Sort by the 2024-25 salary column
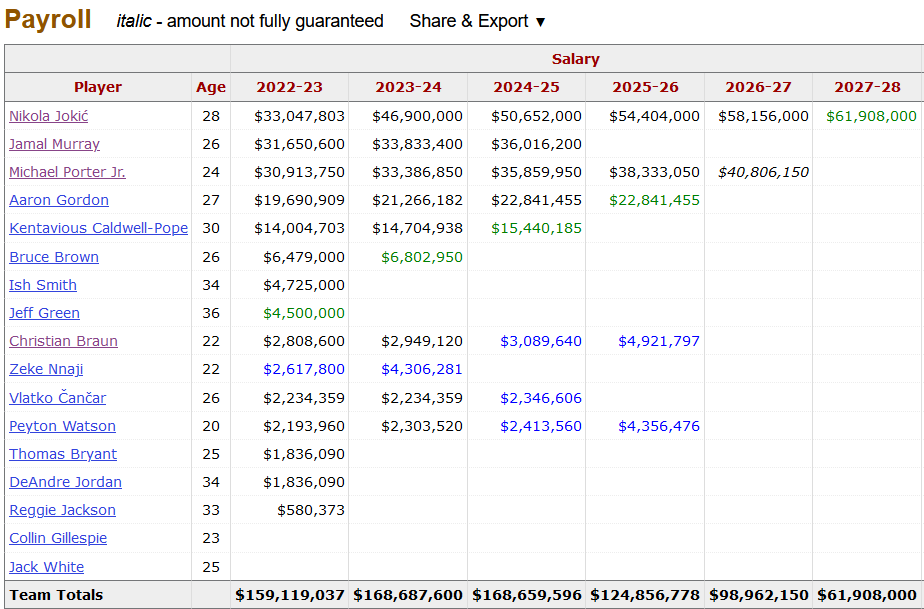This screenshot has width=924, height=609. (x=526, y=87)
